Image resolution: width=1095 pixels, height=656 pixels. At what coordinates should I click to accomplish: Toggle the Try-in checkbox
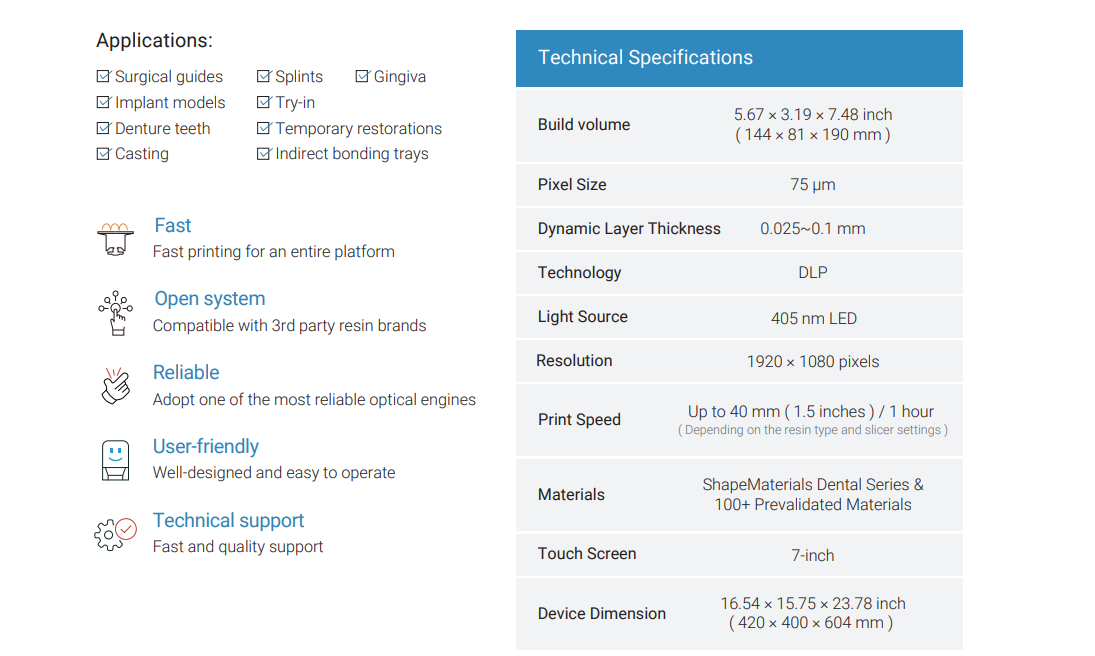tap(263, 102)
